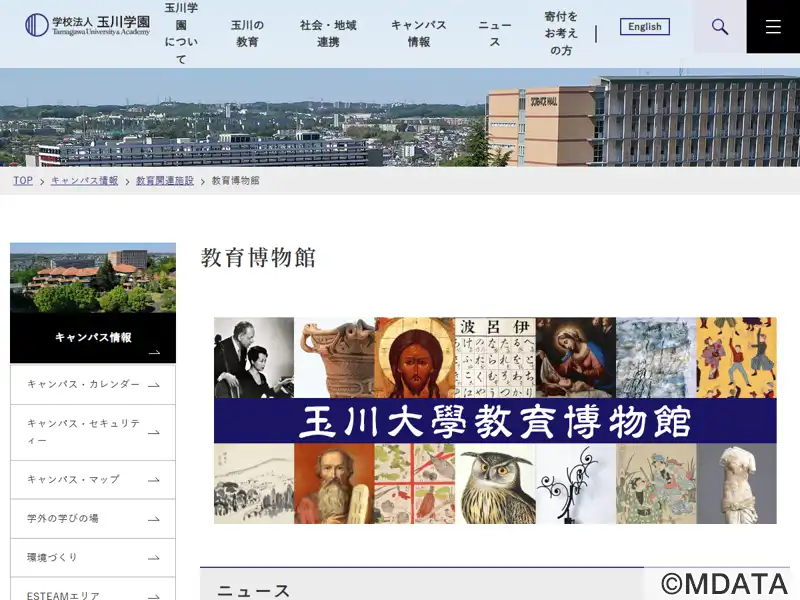Go to TOP breadcrumb link
The image size is (800, 600).
(x=23, y=181)
